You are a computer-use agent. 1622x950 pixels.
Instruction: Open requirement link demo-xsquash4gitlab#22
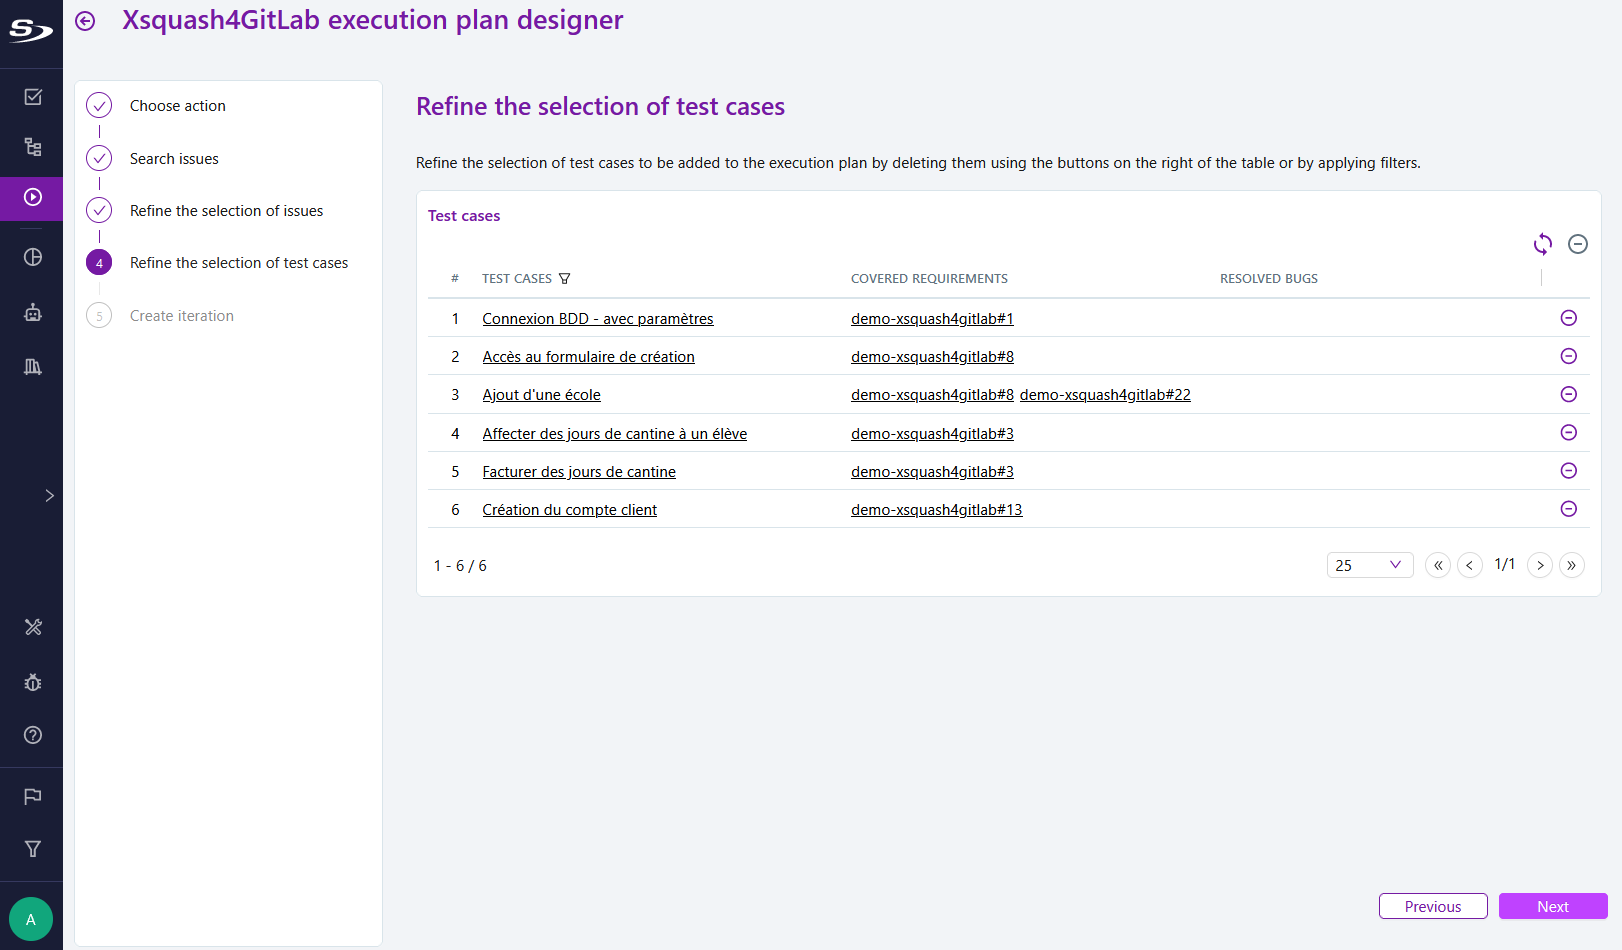(1105, 394)
